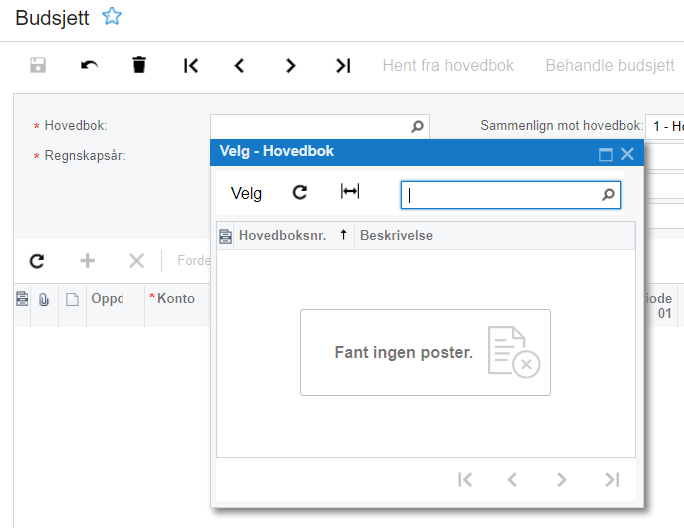The image size is (684, 528).
Task: Go to previous record in main toolbar
Action: click(x=239, y=66)
